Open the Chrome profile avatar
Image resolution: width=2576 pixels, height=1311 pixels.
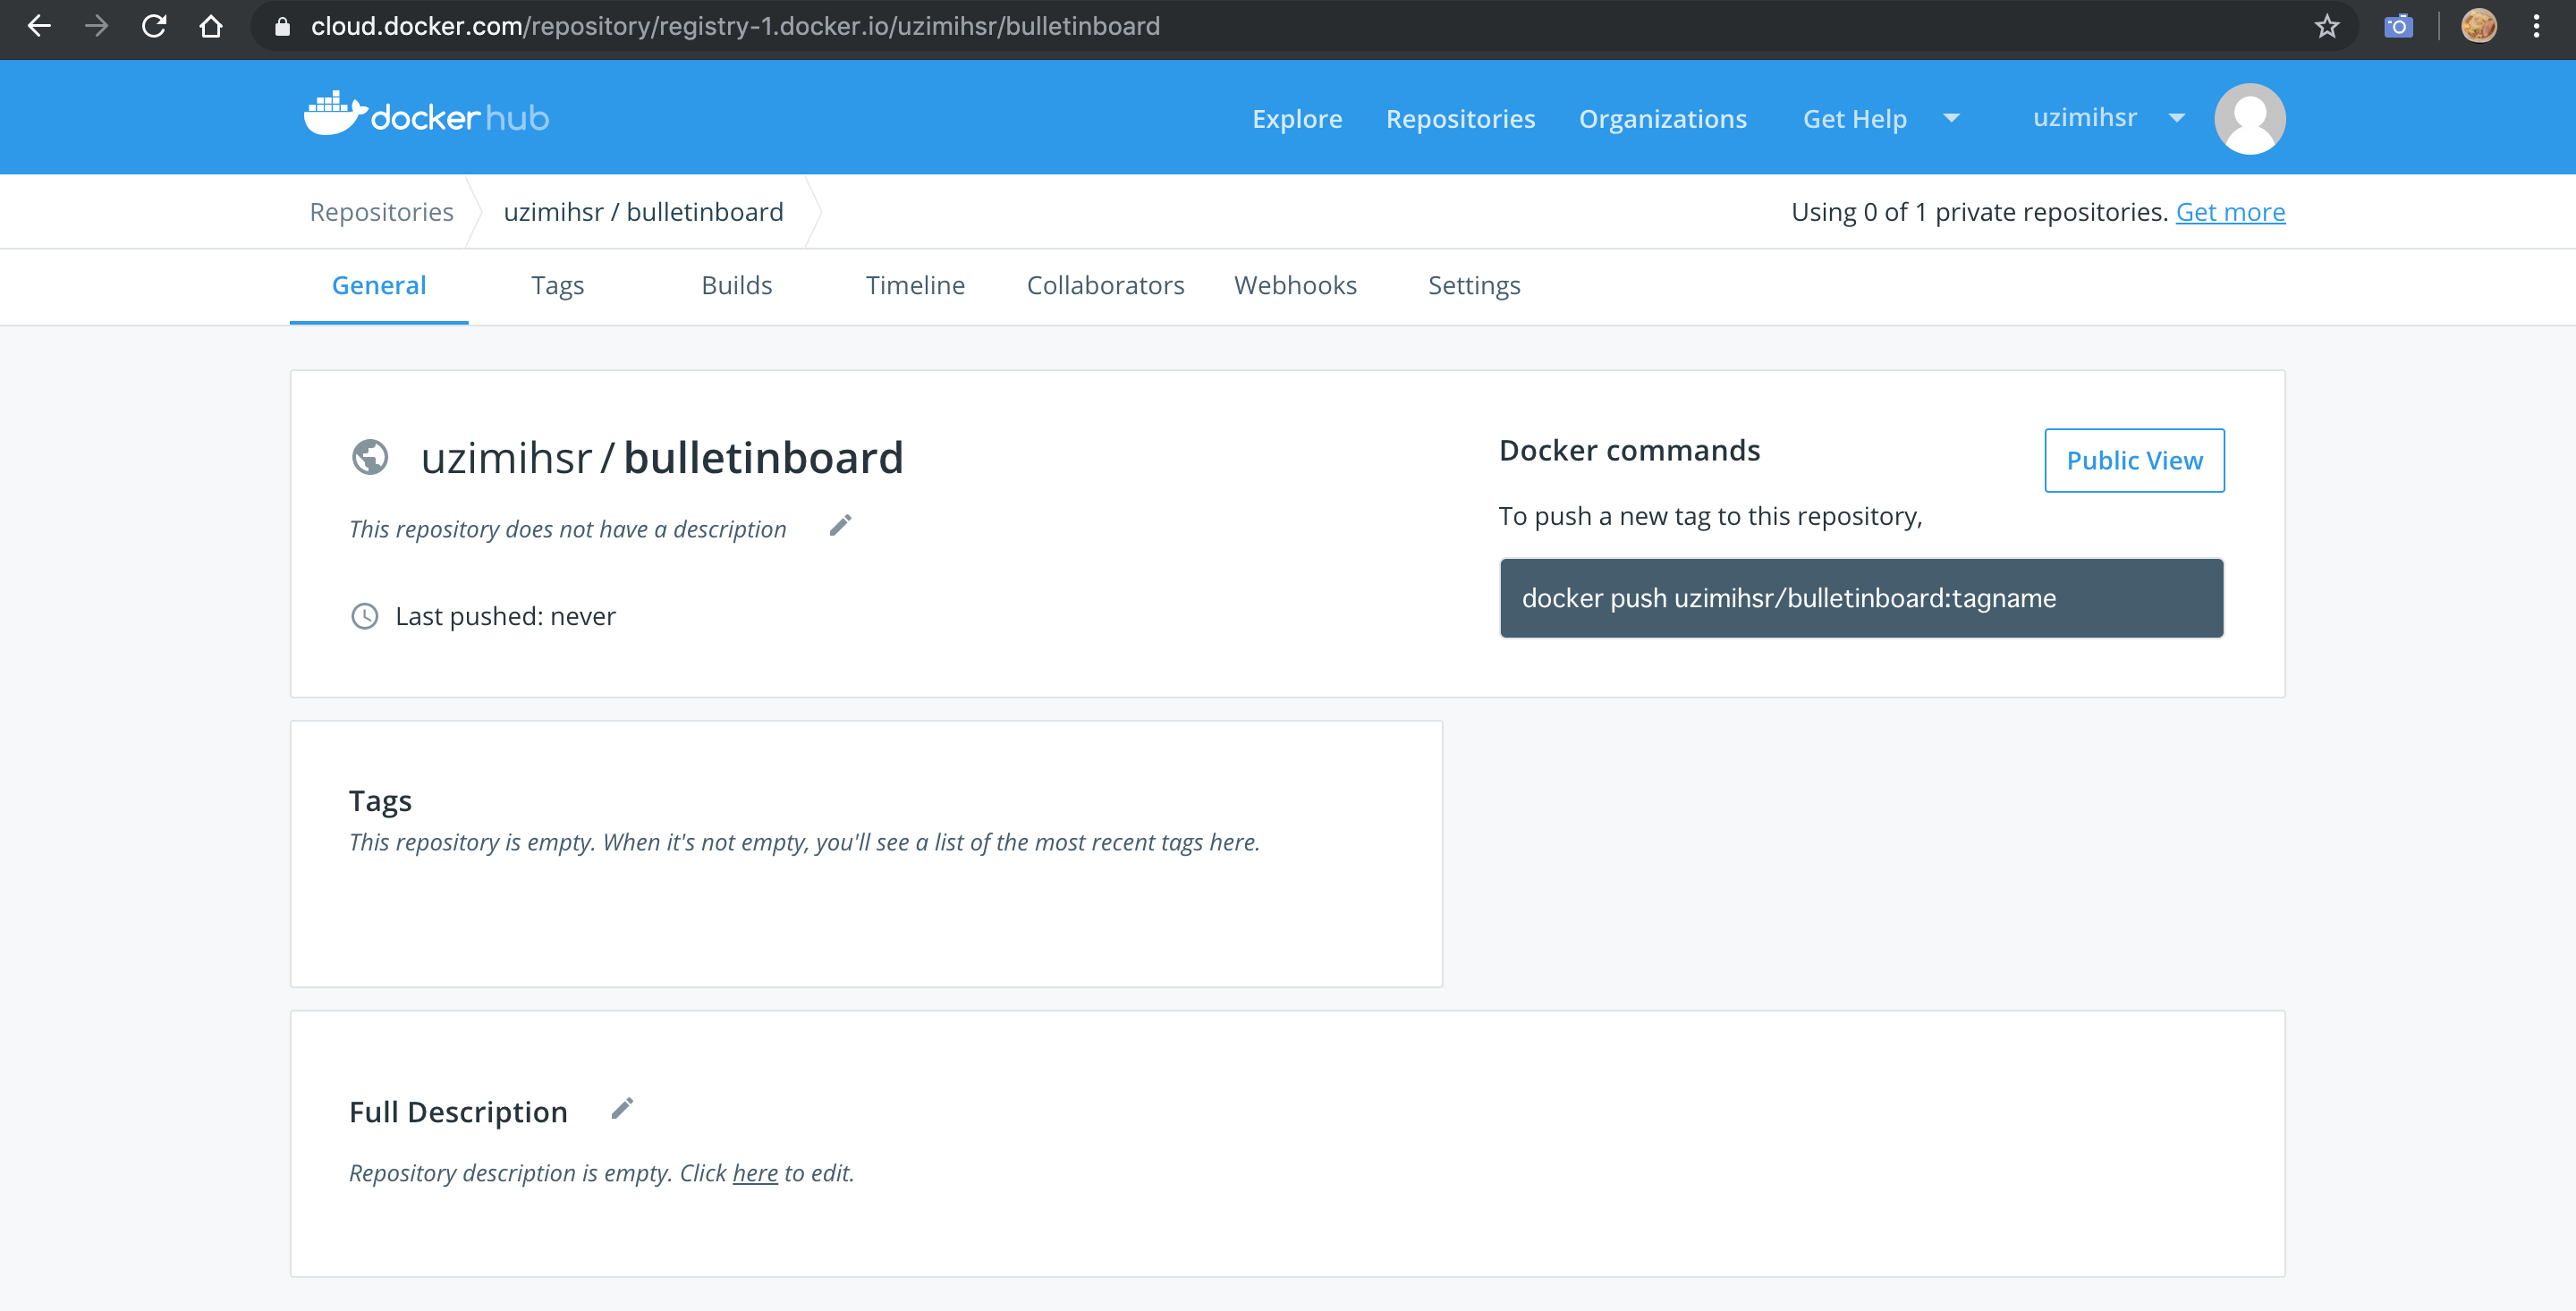pos(2479,26)
